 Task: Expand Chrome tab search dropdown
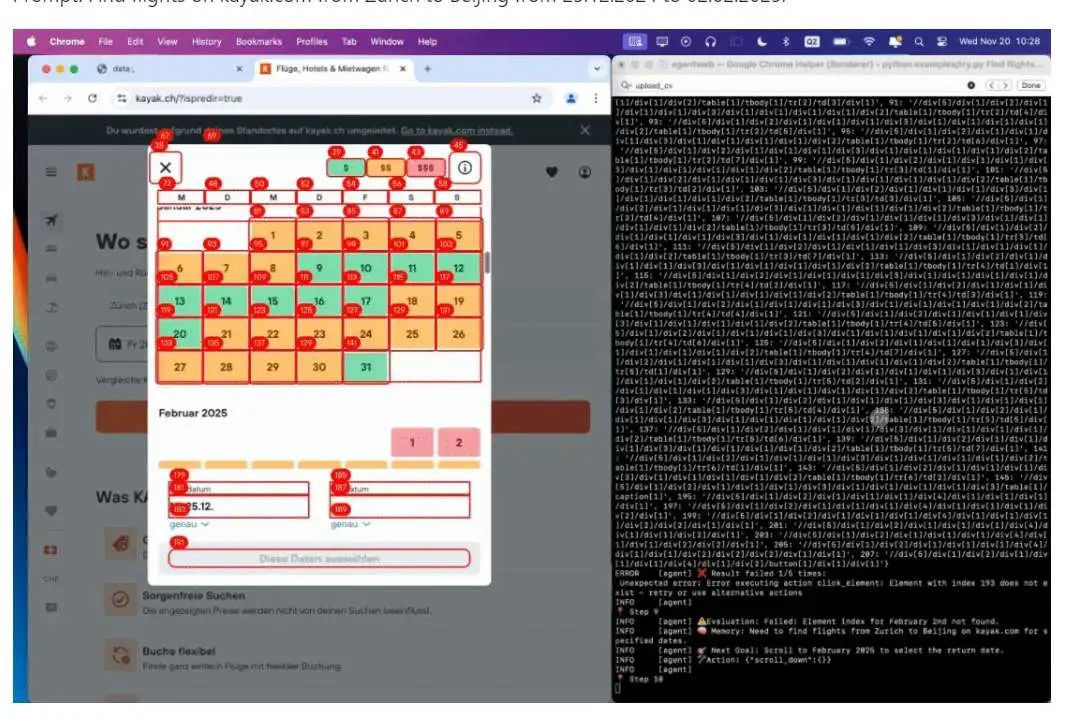597,69
